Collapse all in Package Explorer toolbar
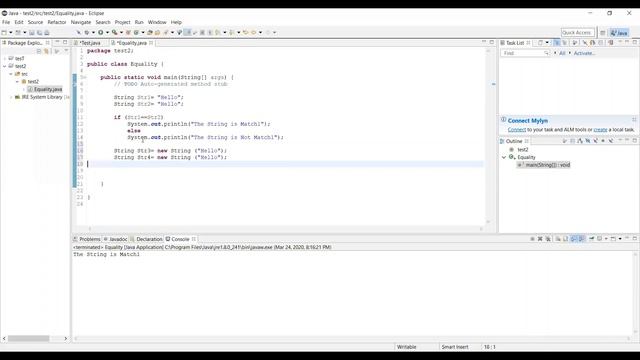This screenshot has height=360, width=640. pyautogui.click(x=39, y=51)
